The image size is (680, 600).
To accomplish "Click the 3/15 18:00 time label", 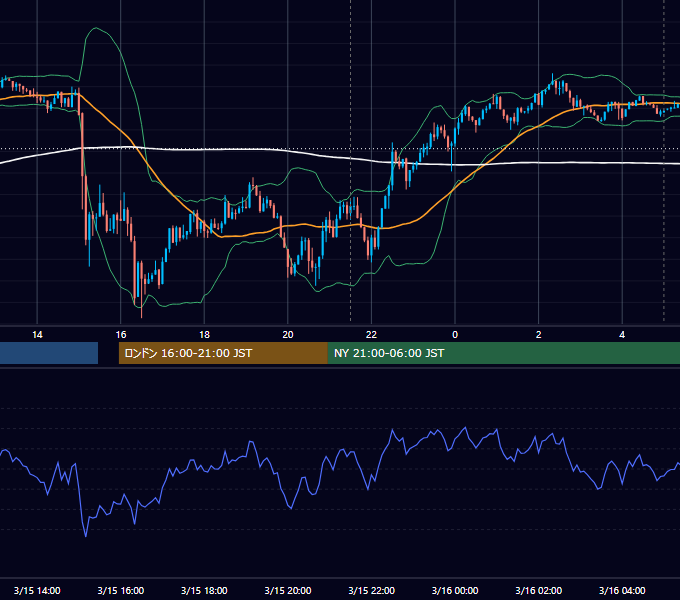I will coord(204,590).
